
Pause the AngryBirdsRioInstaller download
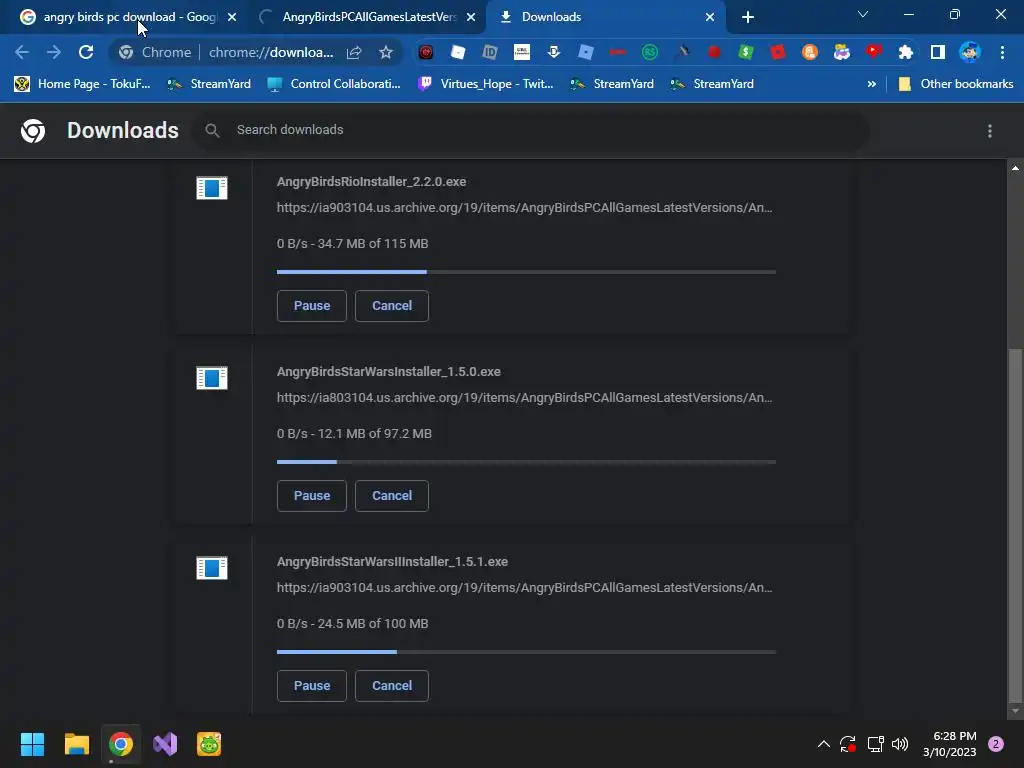pos(312,306)
